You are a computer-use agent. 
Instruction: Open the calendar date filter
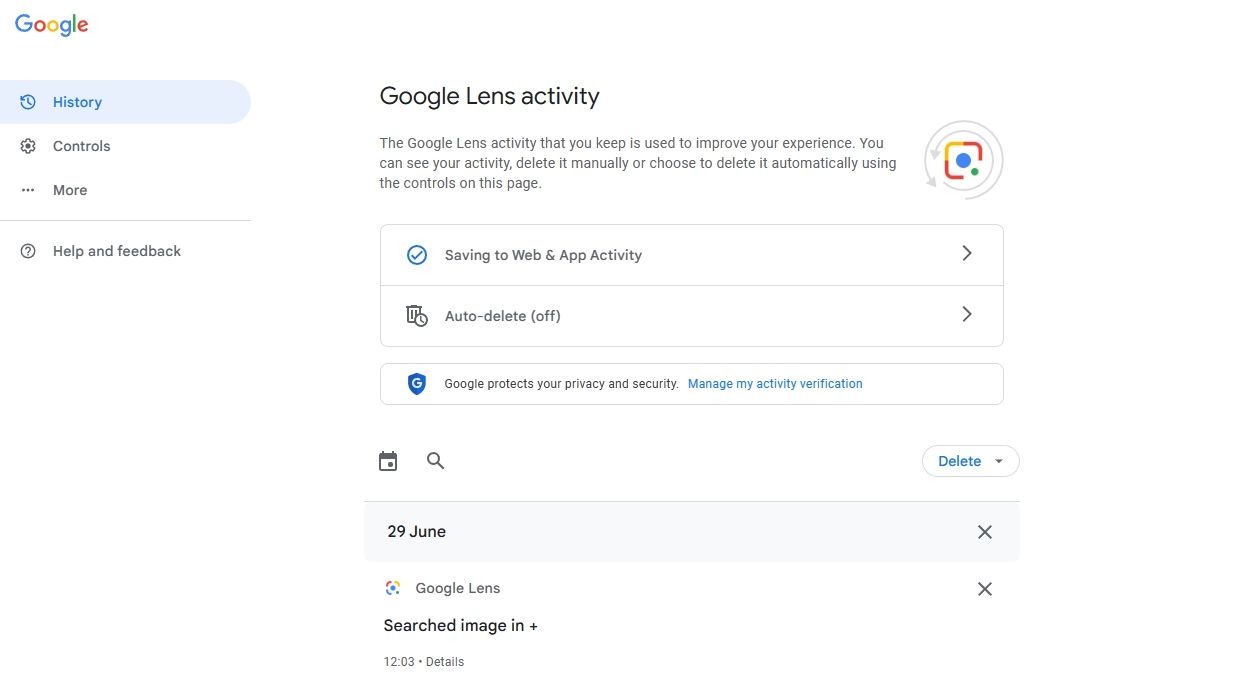388,460
